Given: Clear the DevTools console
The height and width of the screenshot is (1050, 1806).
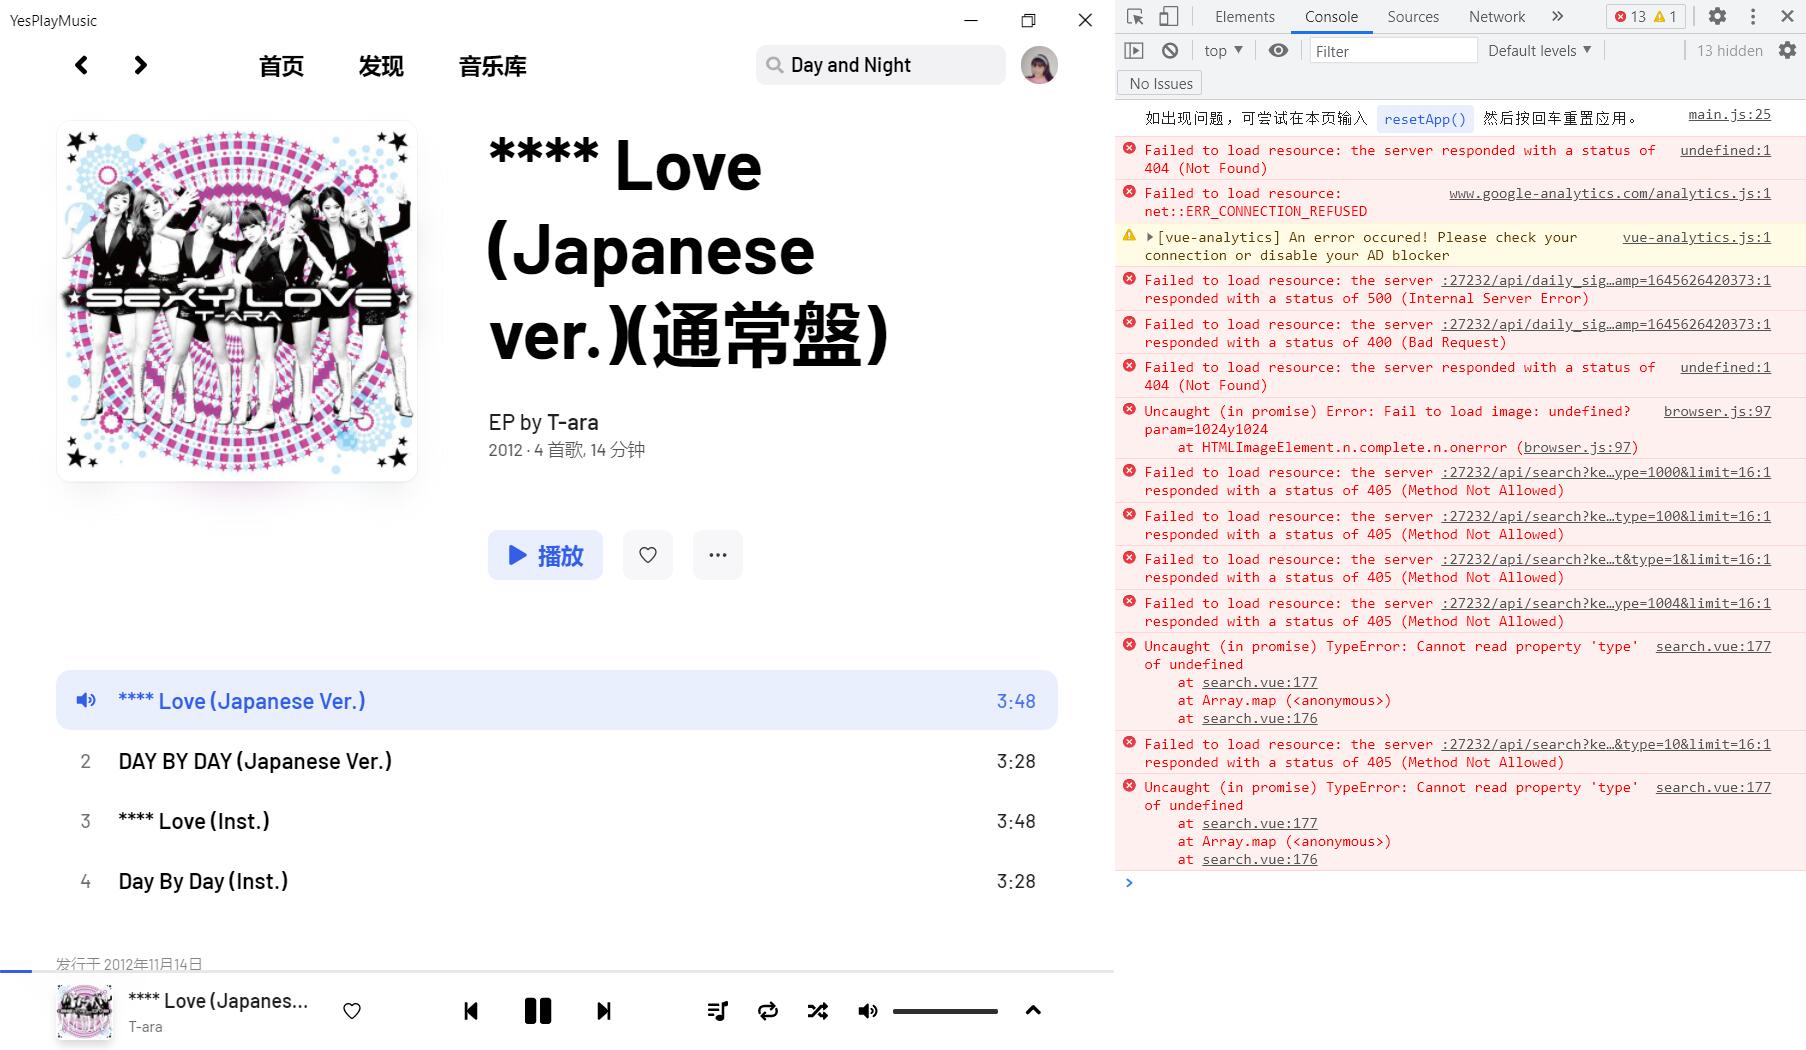Looking at the screenshot, I should click(1170, 51).
